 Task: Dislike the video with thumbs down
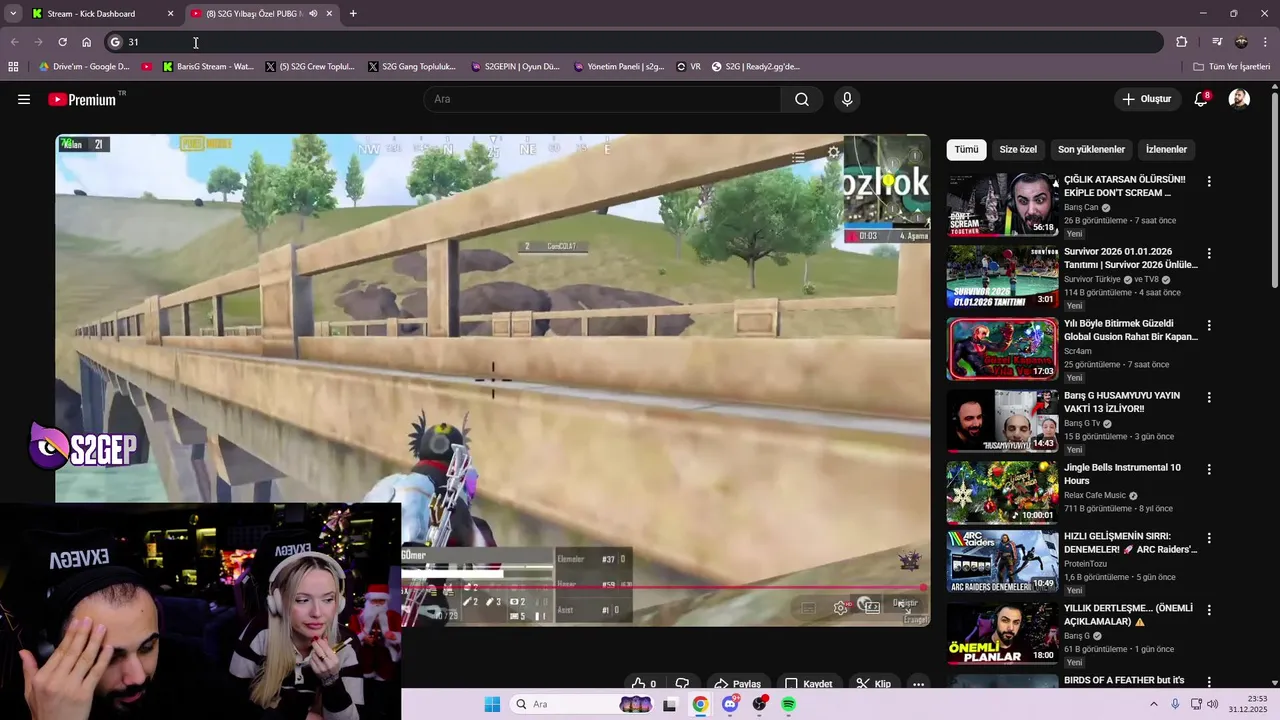tap(682, 684)
